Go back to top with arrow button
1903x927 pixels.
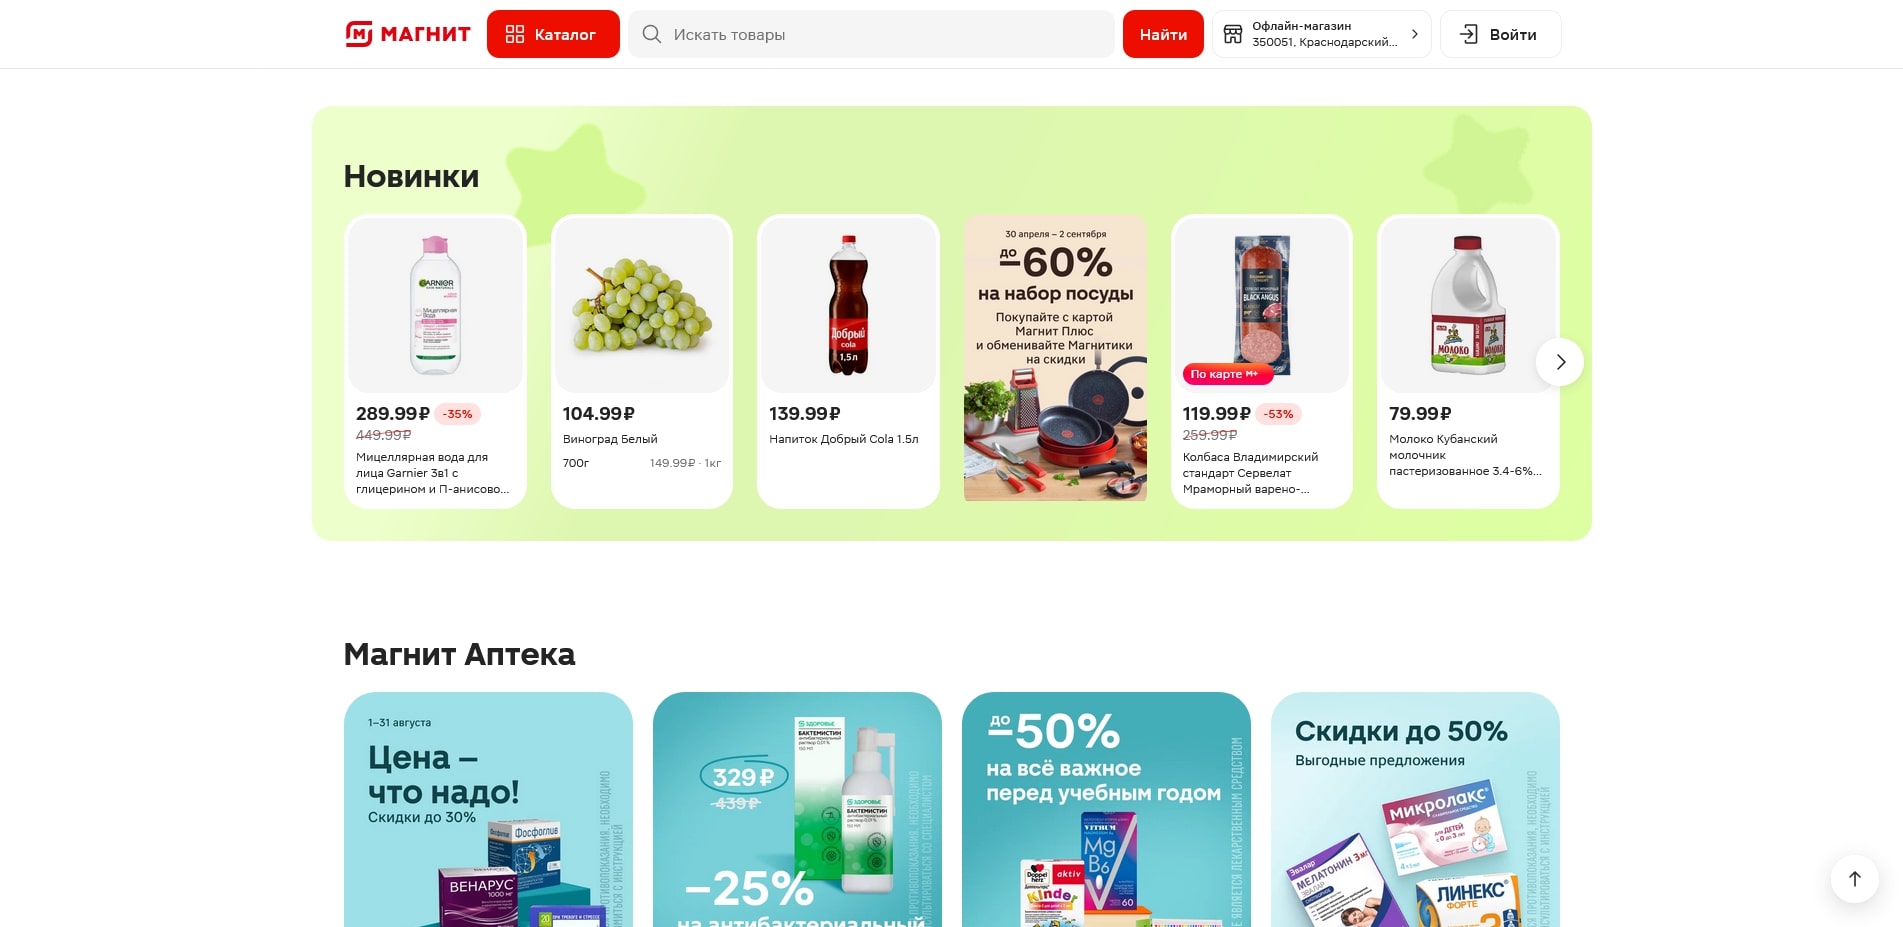1854,879
